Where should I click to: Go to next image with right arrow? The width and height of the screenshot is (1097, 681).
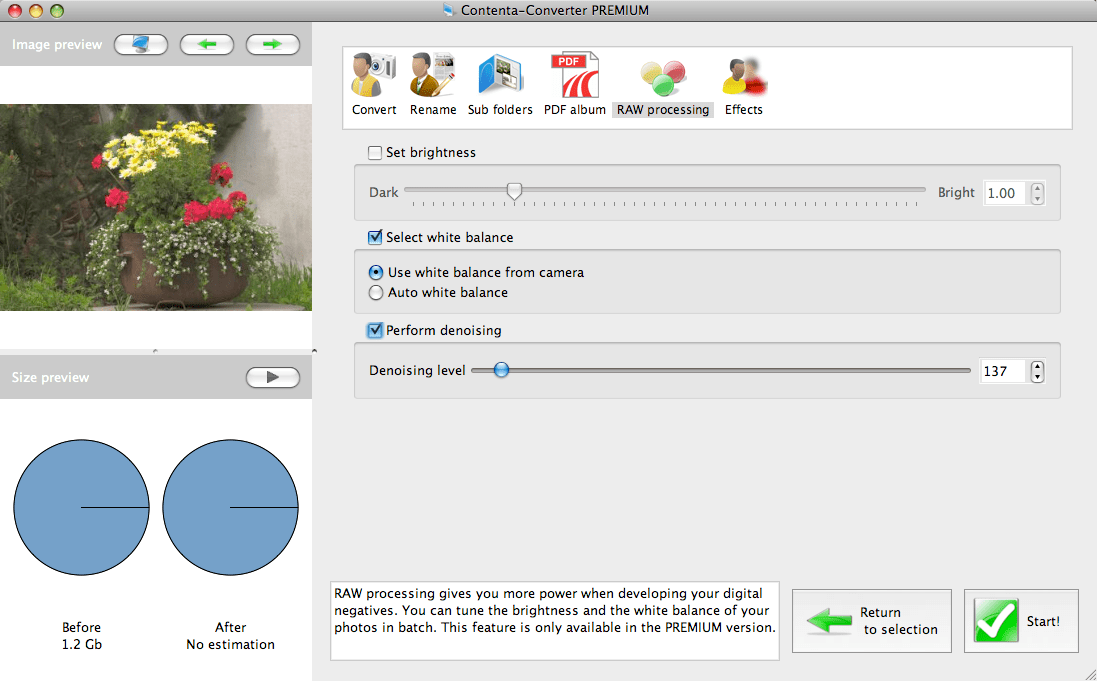[x=272, y=44]
